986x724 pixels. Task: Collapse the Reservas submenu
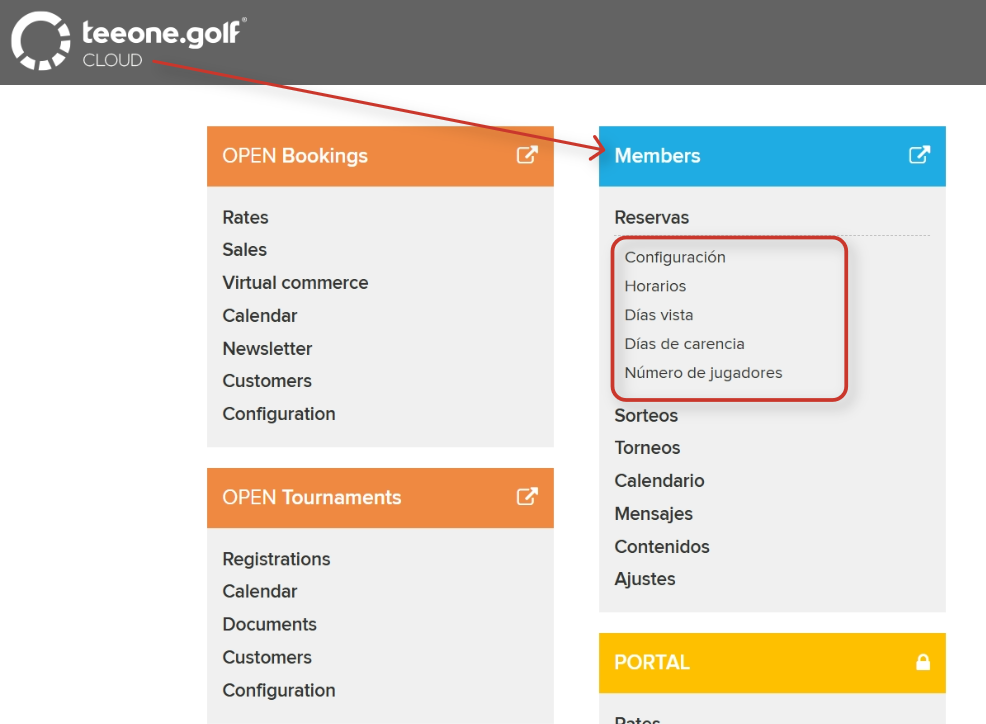[x=651, y=217]
